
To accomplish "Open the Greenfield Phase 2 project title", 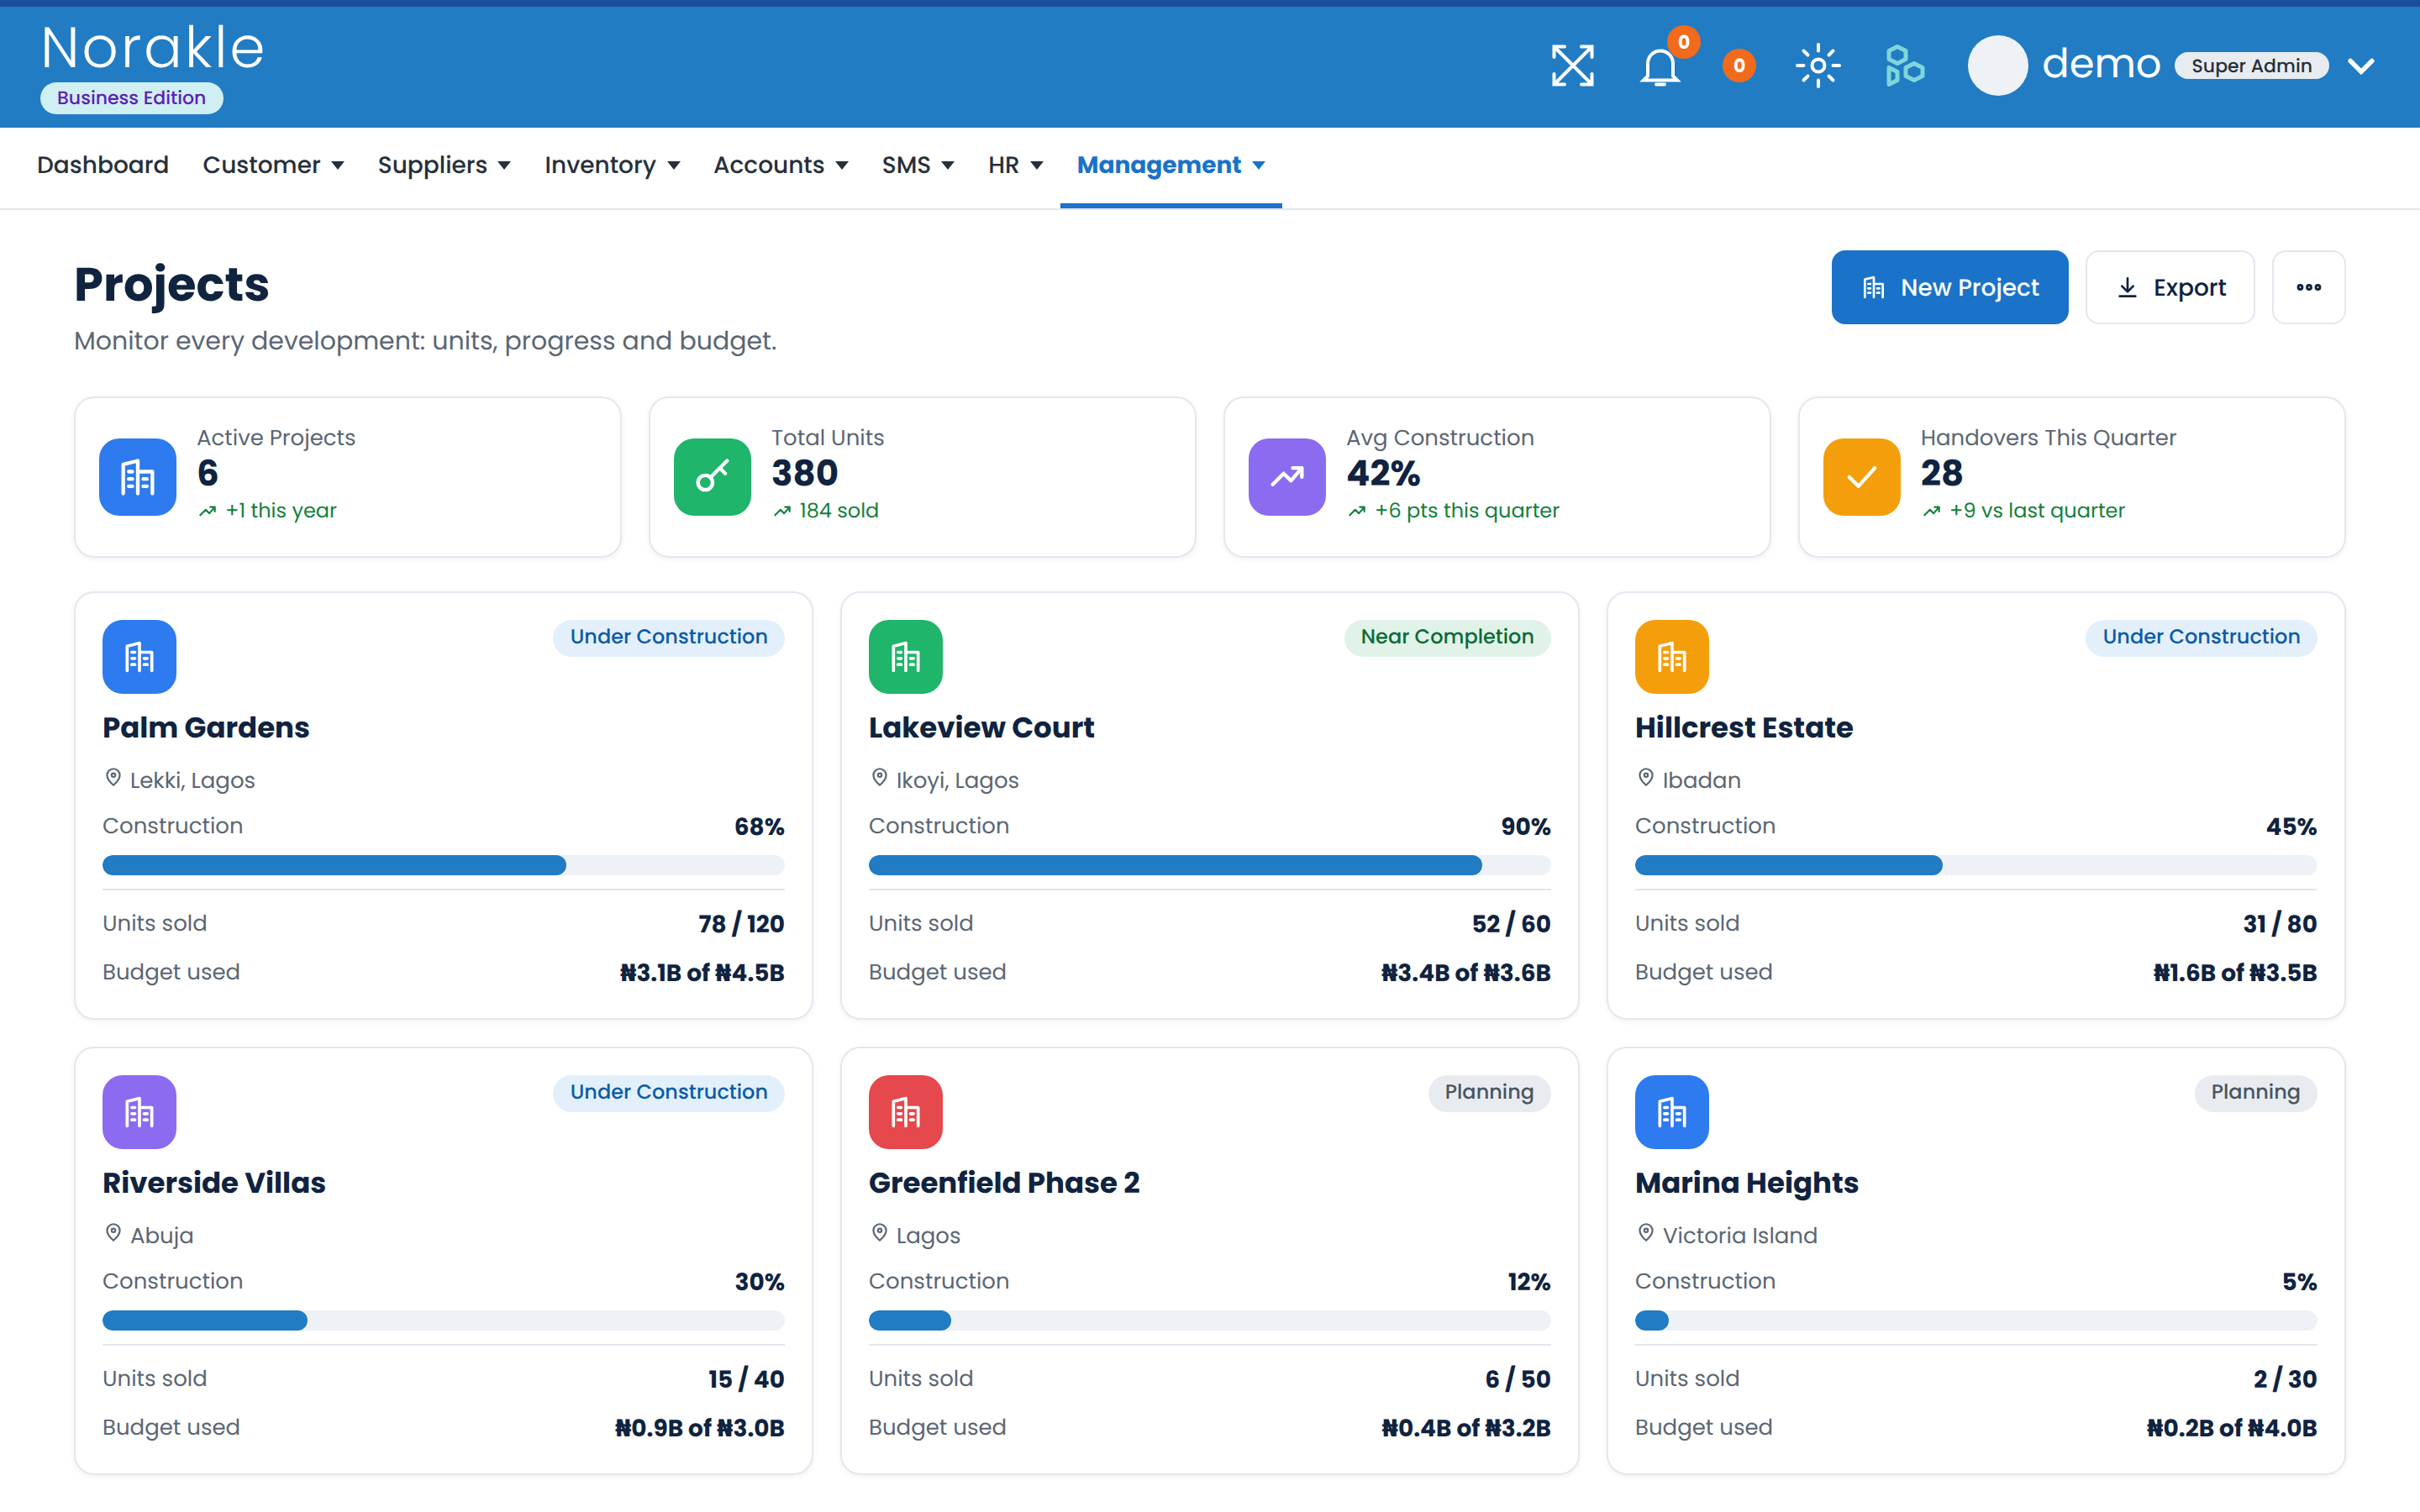I will tap(1004, 1182).
